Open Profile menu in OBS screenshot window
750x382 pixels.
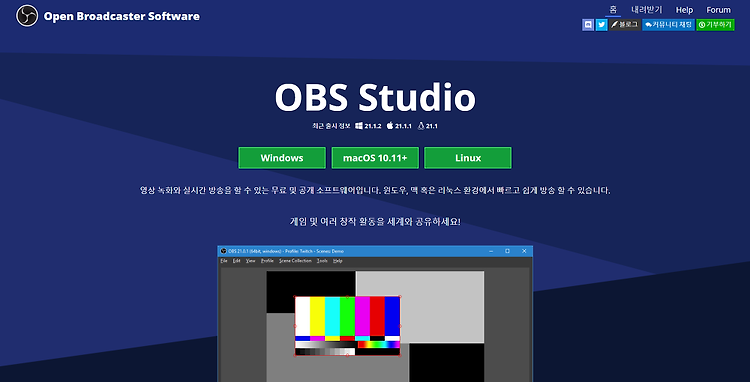click(267, 261)
